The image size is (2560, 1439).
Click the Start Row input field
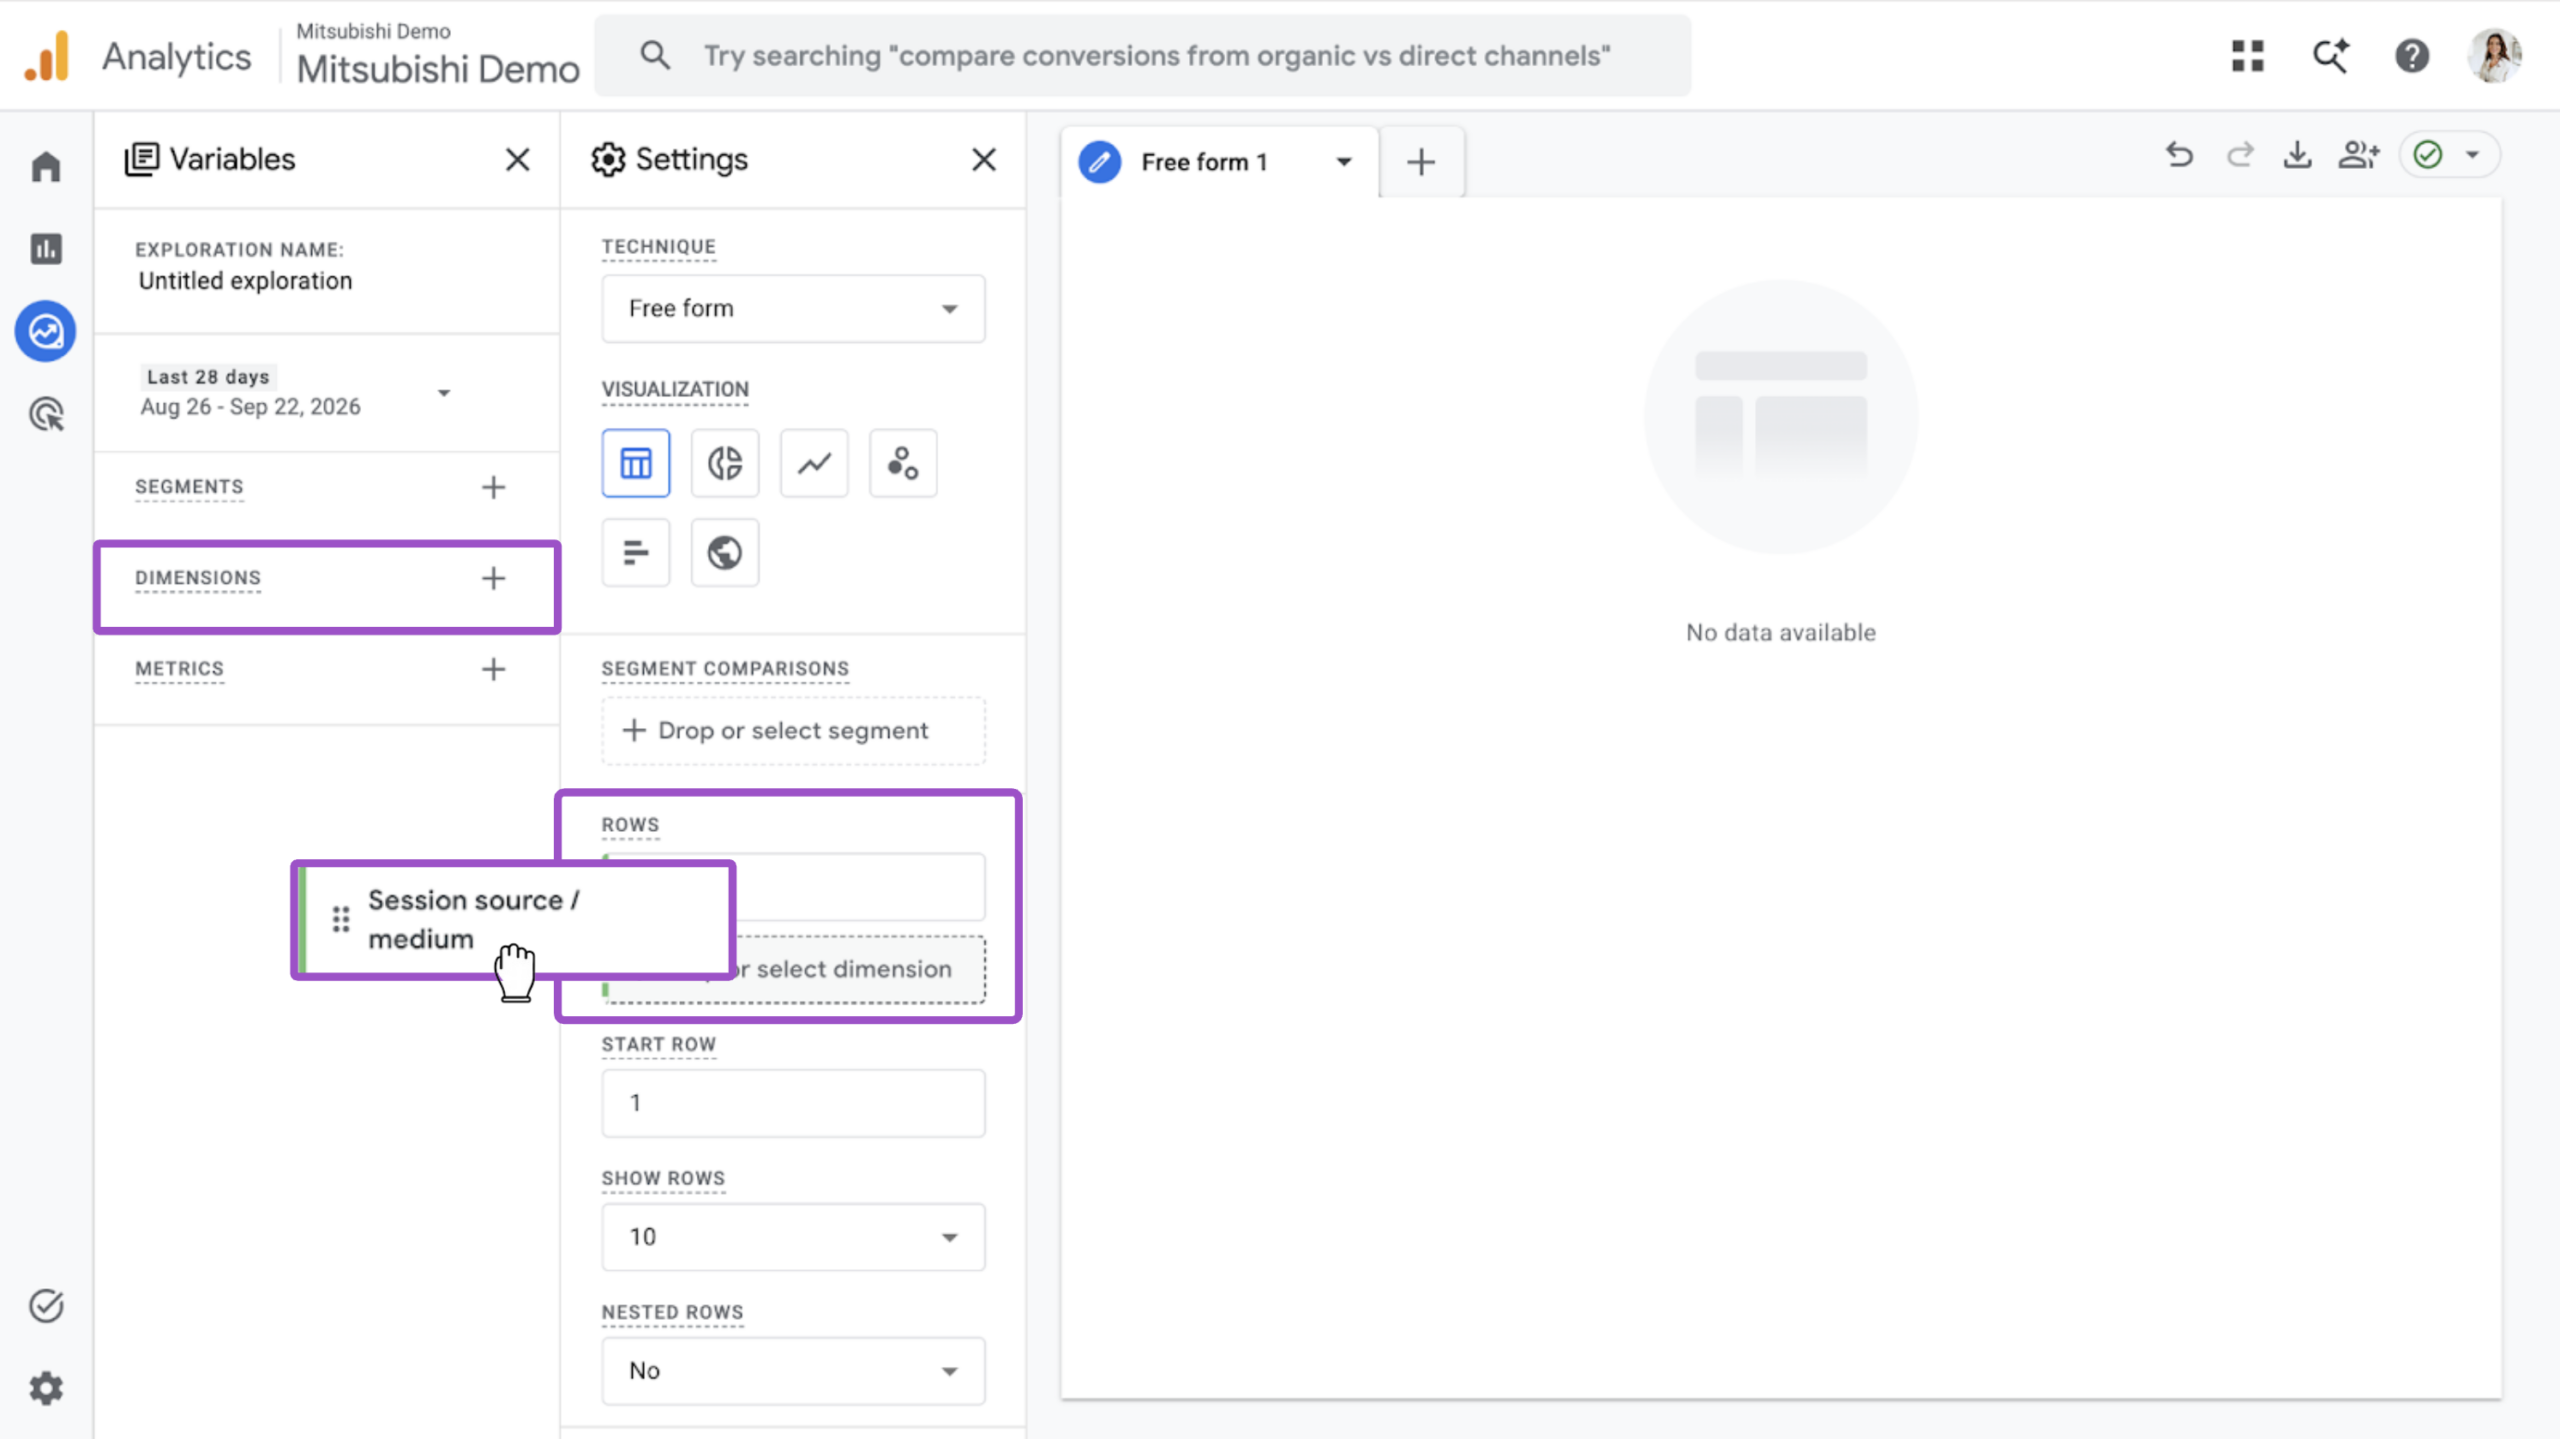coord(793,1103)
